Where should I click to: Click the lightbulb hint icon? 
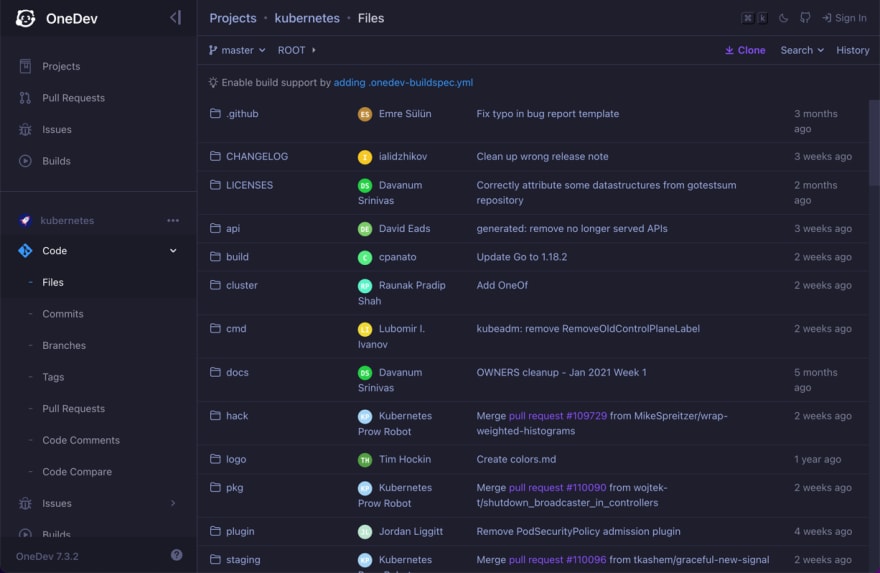point(213,82)
